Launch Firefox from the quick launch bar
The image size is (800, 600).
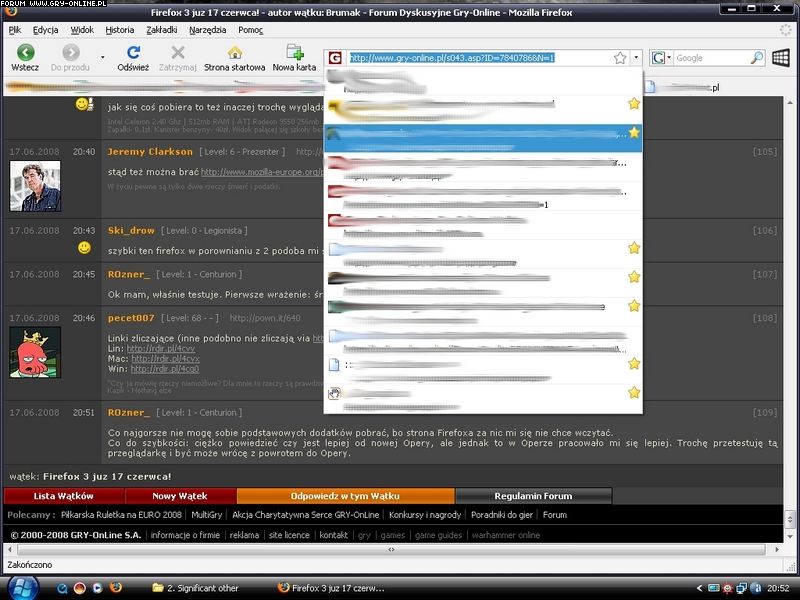pyautogui.click(x=116, y=588)
